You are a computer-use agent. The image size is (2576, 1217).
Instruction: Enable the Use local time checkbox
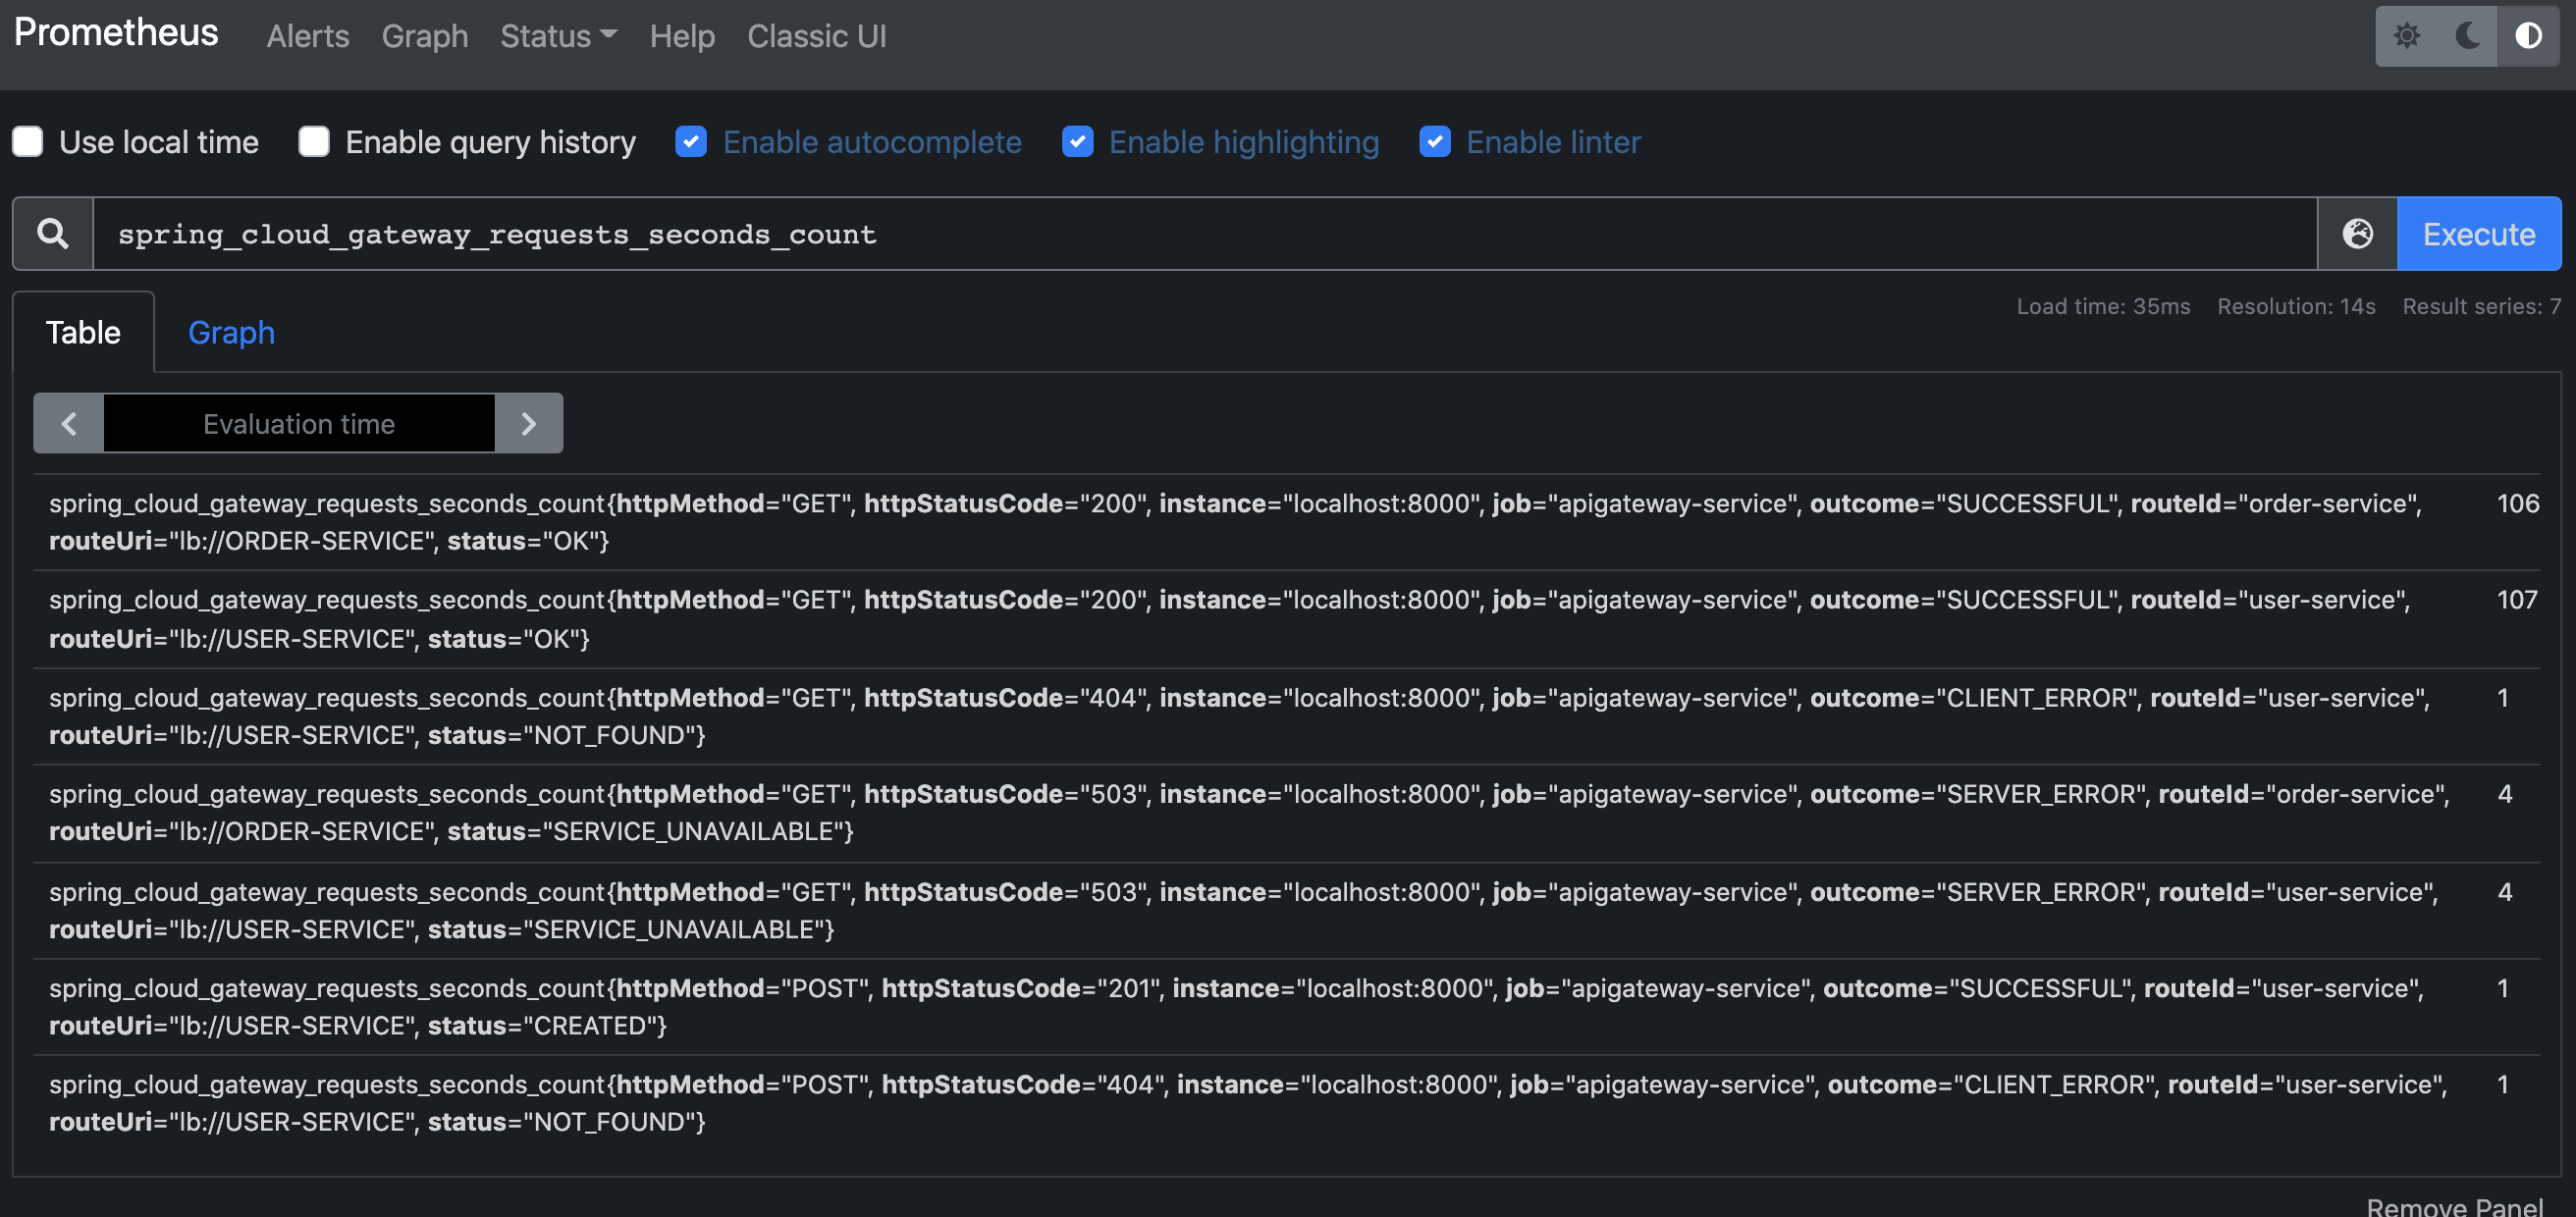point(28,141)
